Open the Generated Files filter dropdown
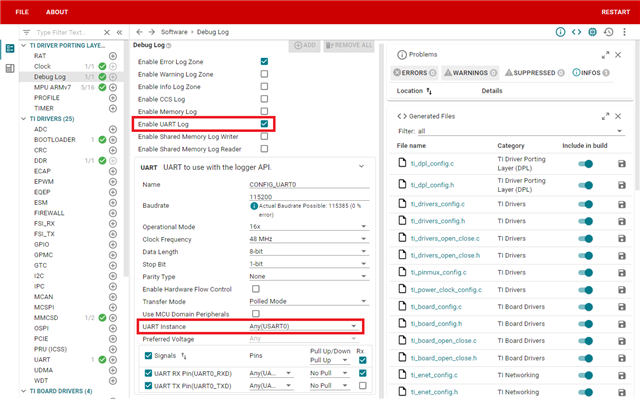 pos(520,131)
